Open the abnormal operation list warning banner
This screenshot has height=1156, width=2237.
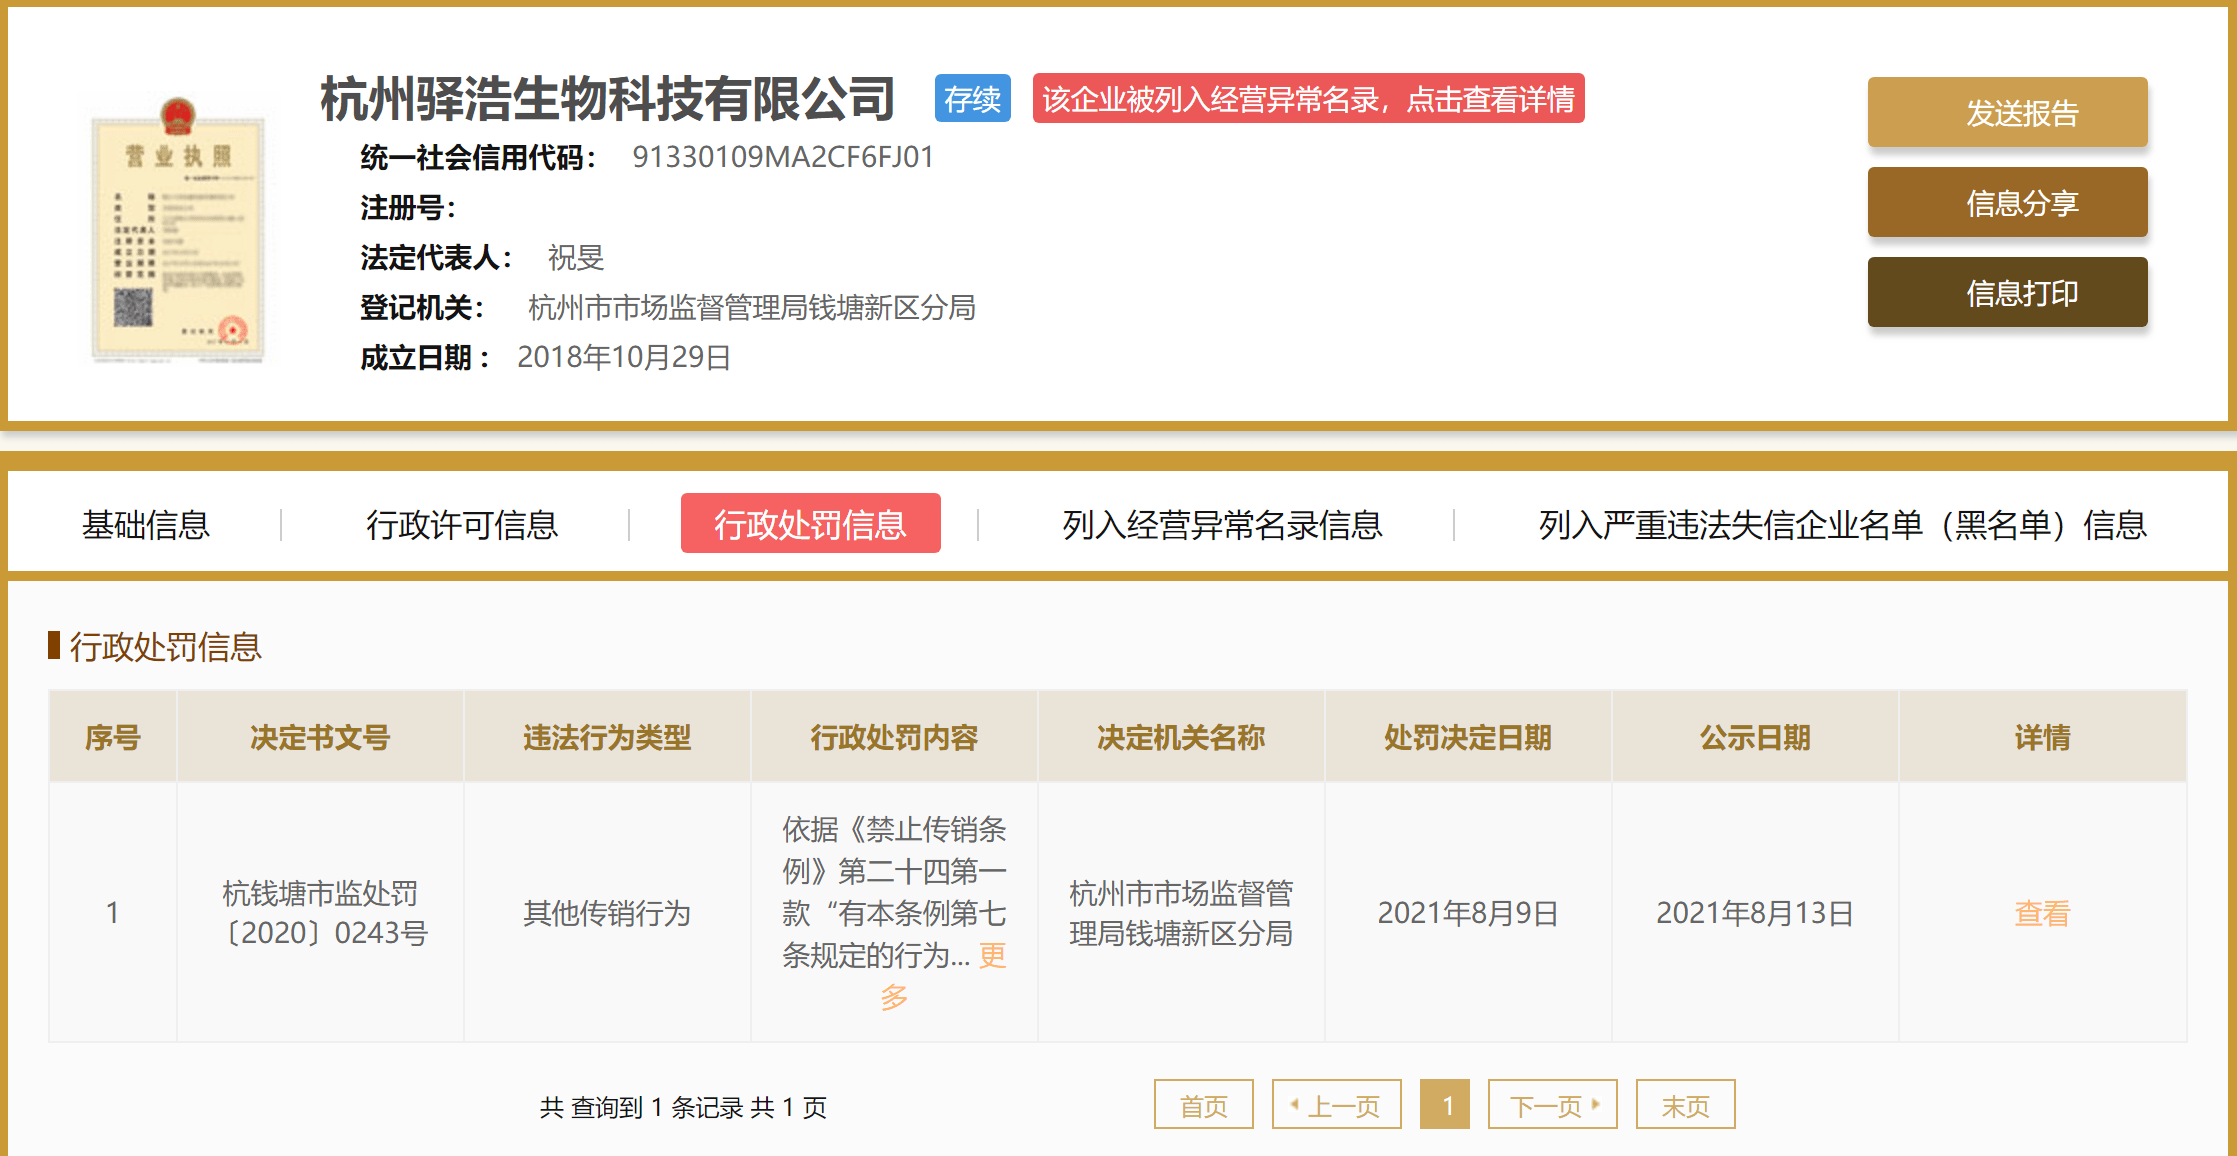tap(1307, 99)
